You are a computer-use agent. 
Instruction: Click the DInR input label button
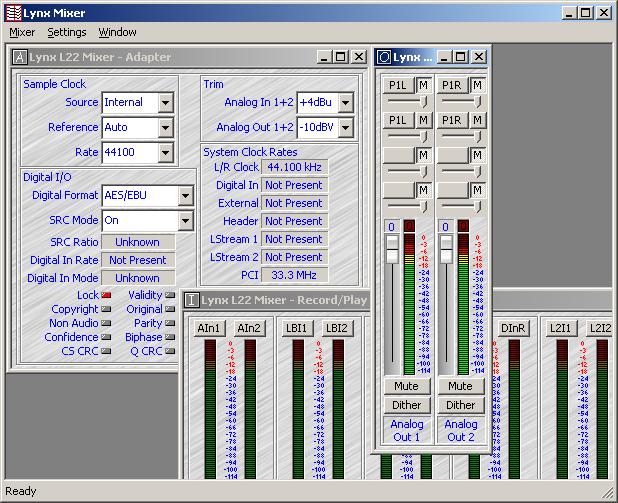click(x=513, y=328)
